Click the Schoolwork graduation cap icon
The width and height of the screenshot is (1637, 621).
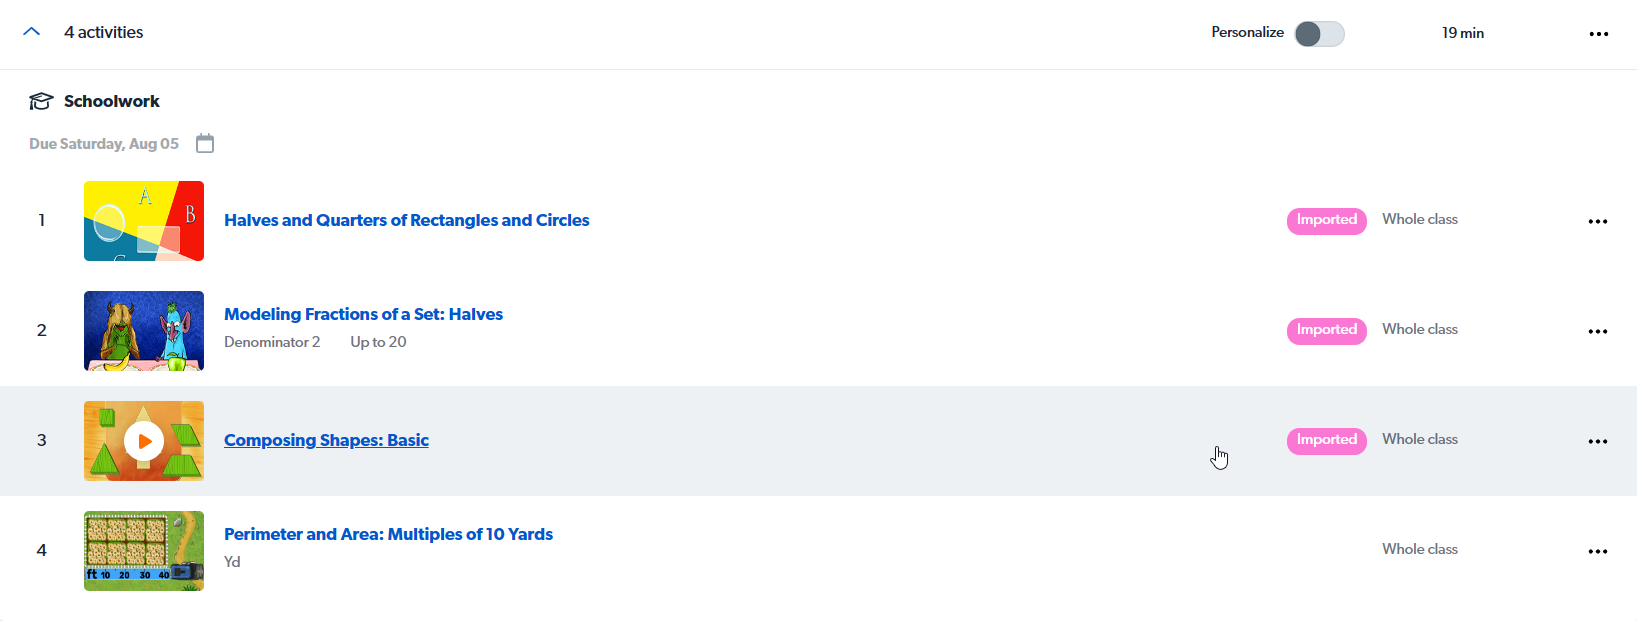tap(41, 101)
